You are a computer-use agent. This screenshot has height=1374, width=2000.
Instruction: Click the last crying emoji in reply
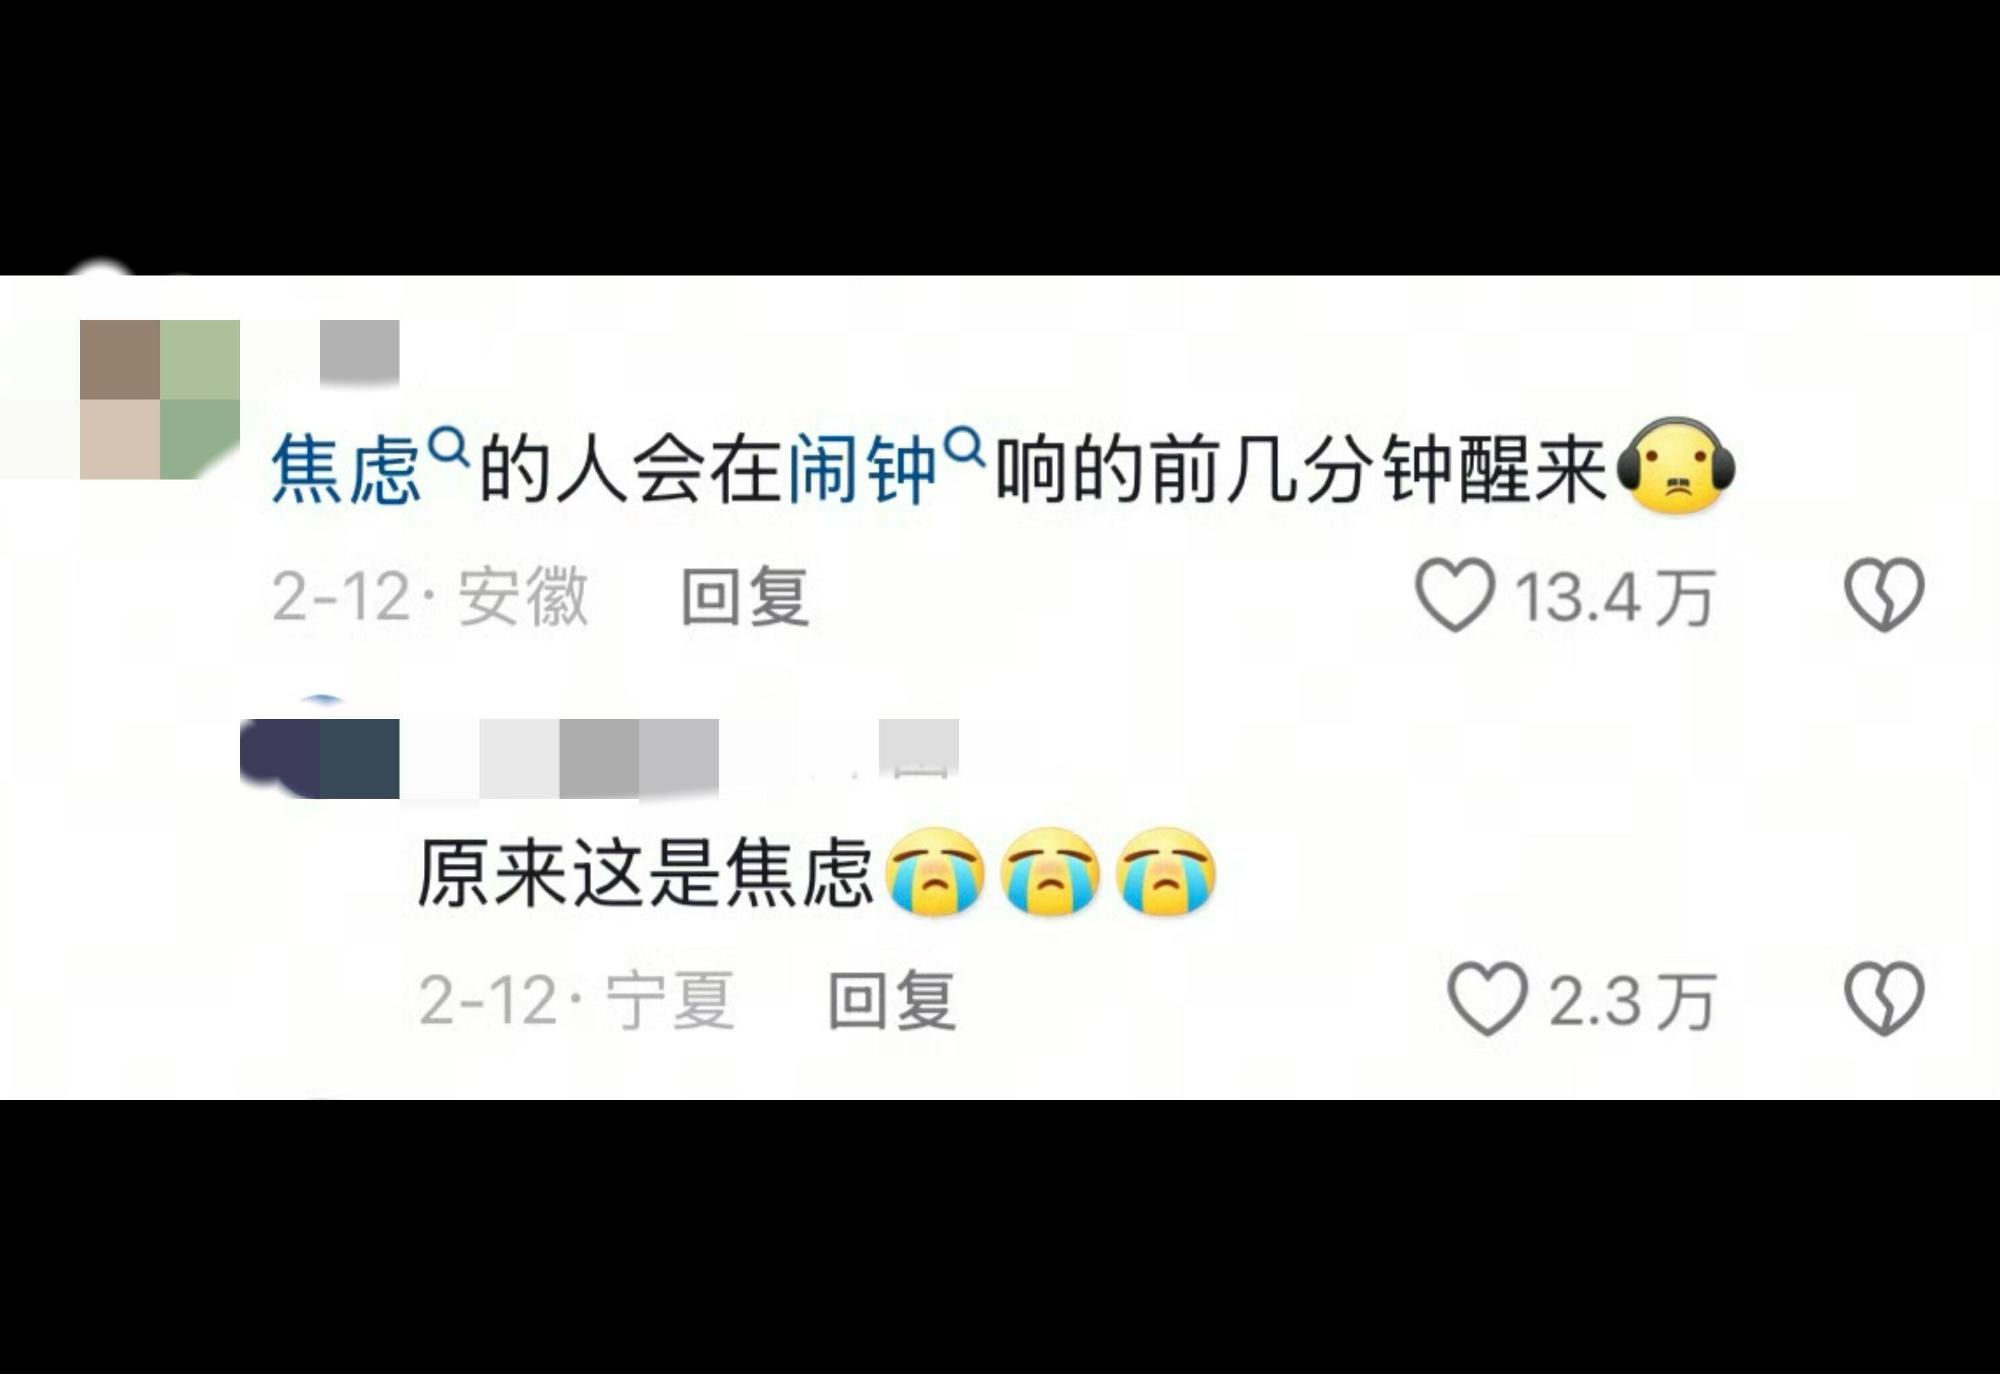tap(1165, 873)
